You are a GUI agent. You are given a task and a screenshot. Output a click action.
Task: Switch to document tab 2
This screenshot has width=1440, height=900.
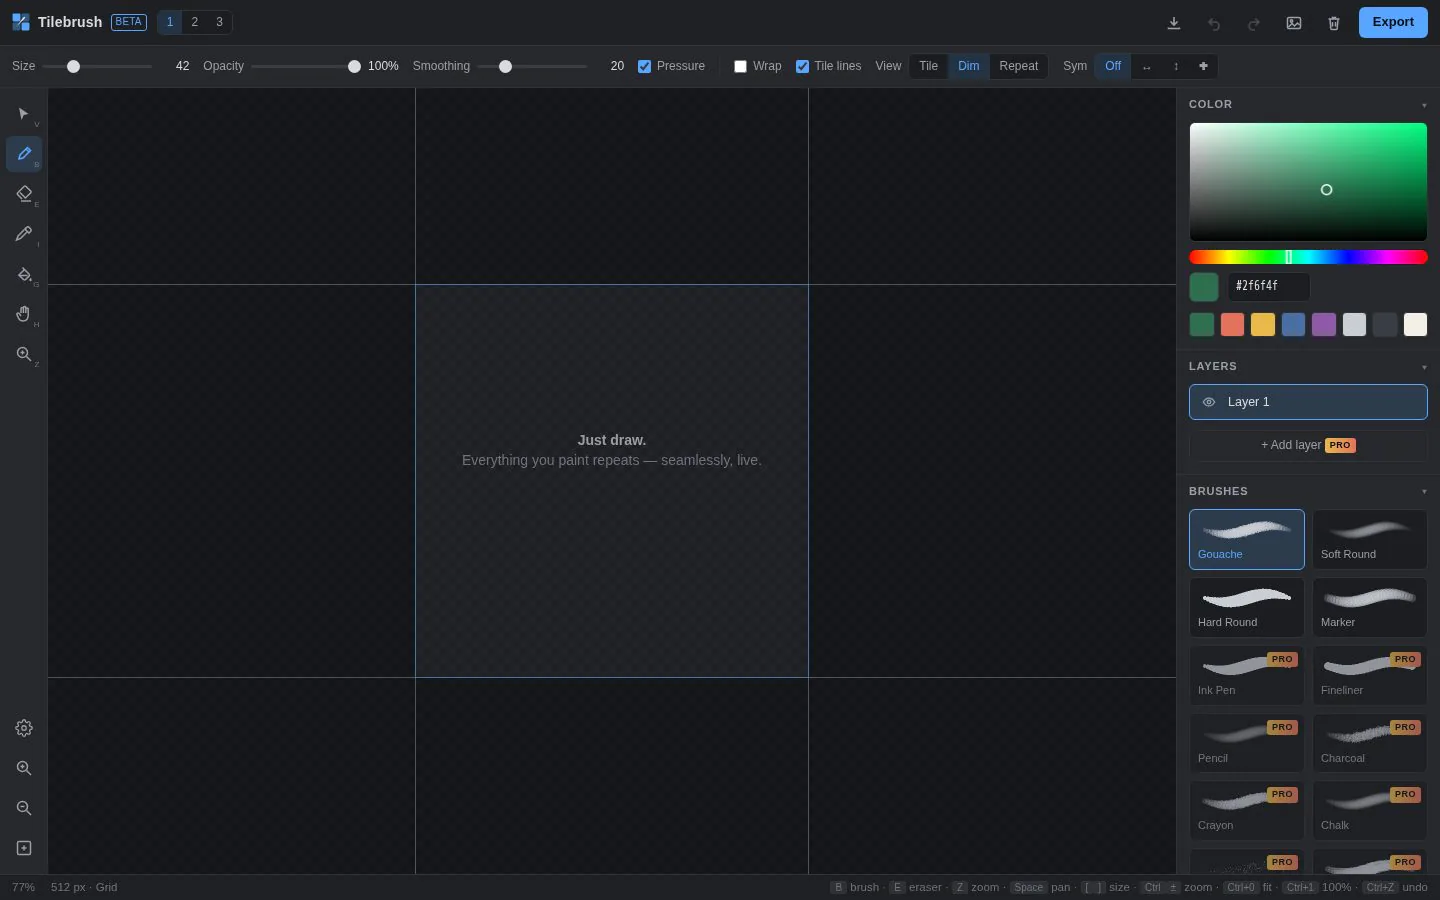194,22
